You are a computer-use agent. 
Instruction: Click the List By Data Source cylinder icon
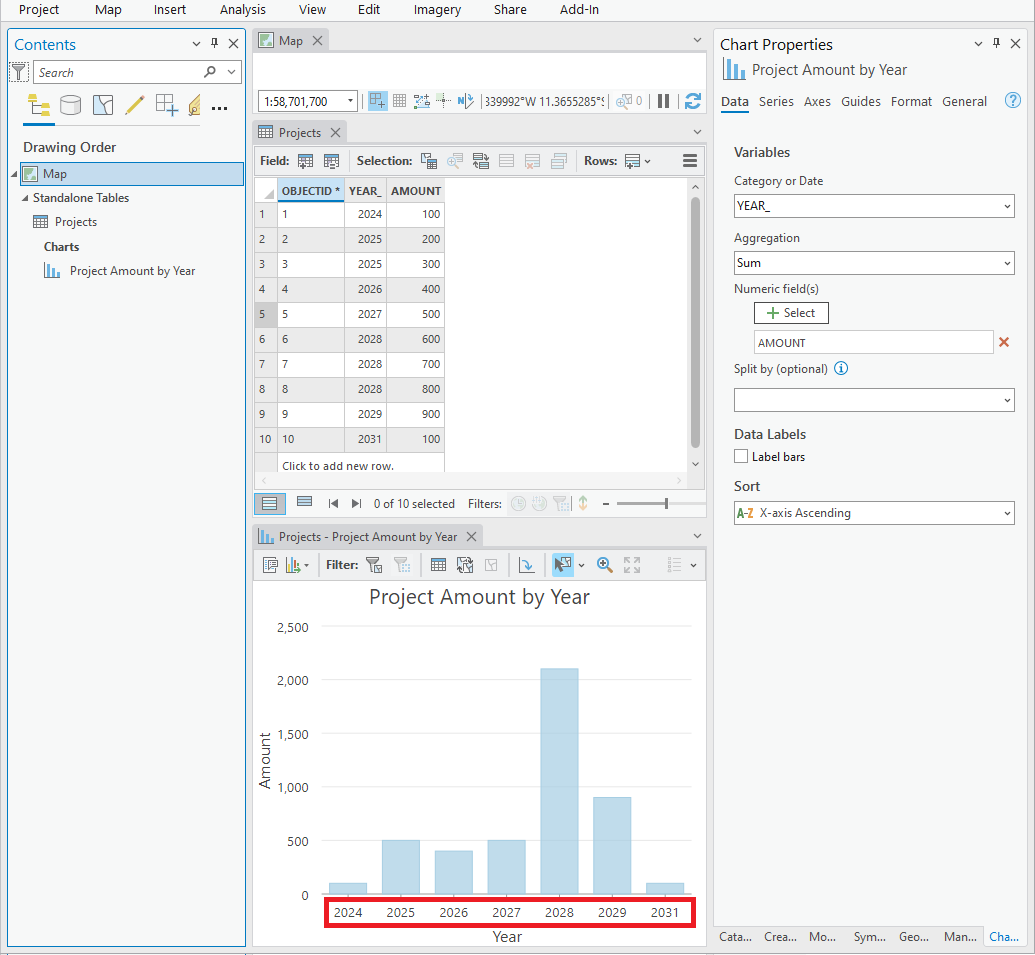tap(70, 105)
